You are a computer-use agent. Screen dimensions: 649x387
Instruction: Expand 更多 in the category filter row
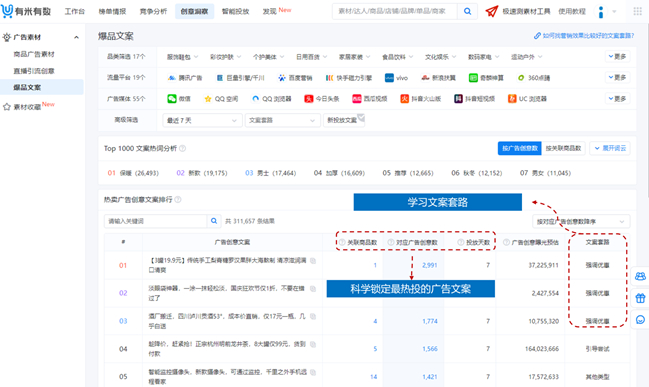pos(618,56)
